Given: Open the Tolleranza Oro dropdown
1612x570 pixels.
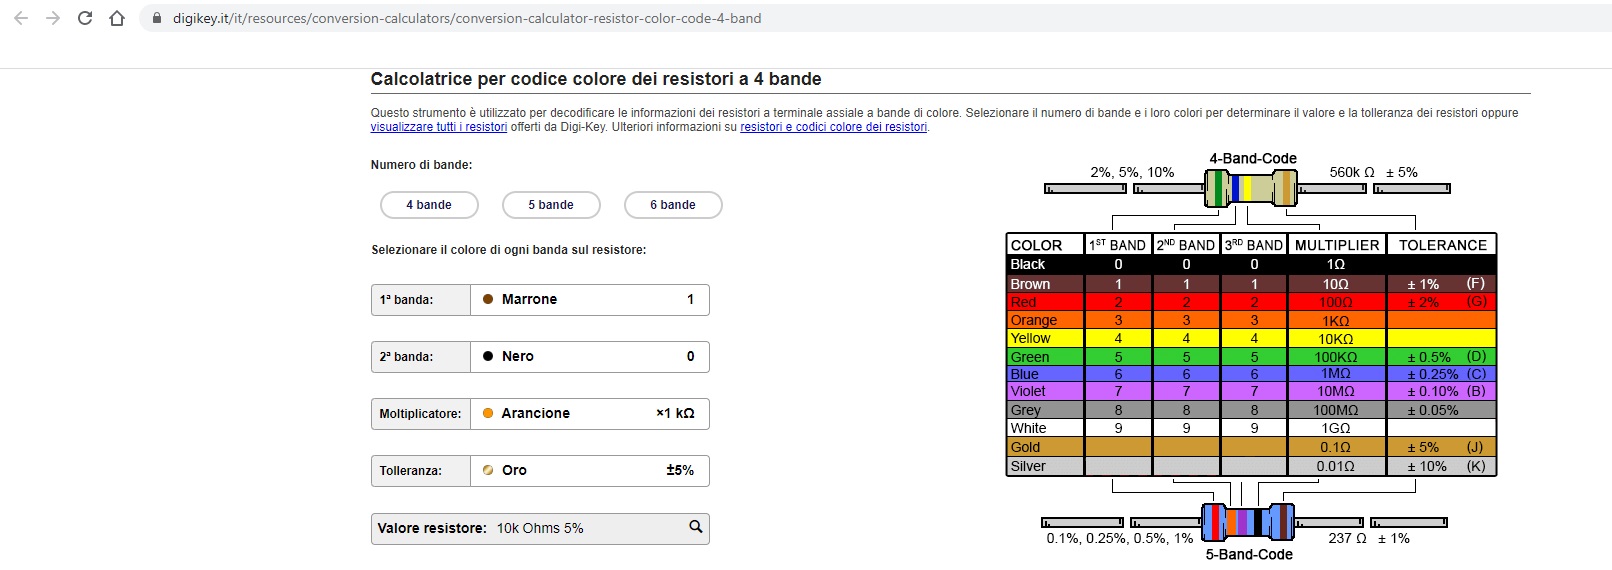Looking at the screenshot, I should click(590, 471).
